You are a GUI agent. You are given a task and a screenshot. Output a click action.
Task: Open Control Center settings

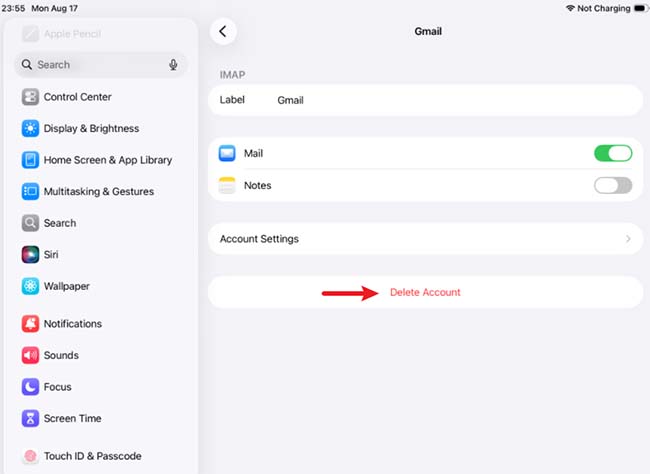tap(78, 97)
